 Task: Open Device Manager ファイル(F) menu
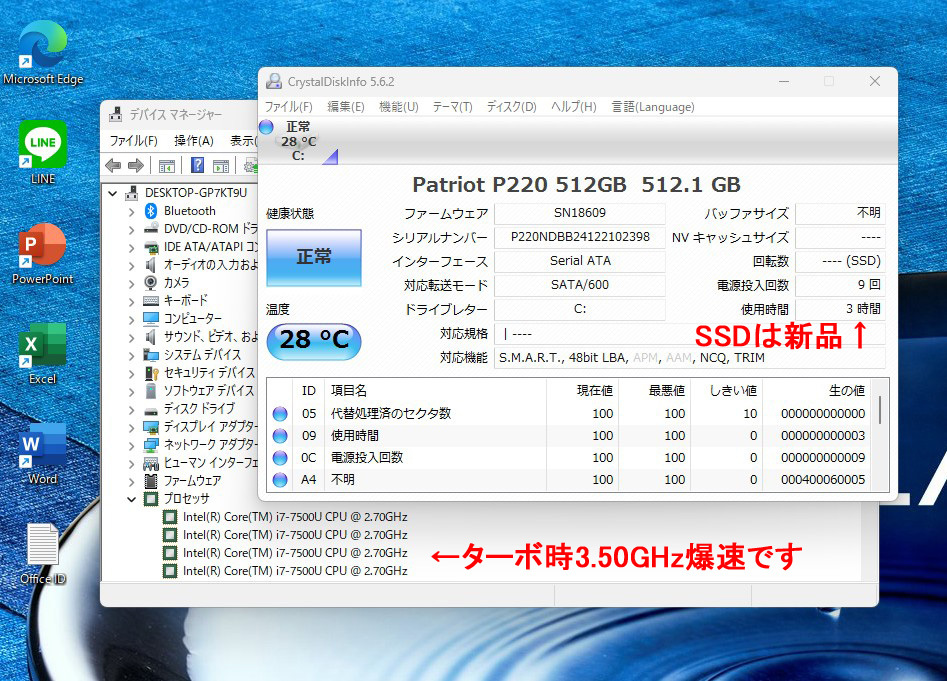133,141
